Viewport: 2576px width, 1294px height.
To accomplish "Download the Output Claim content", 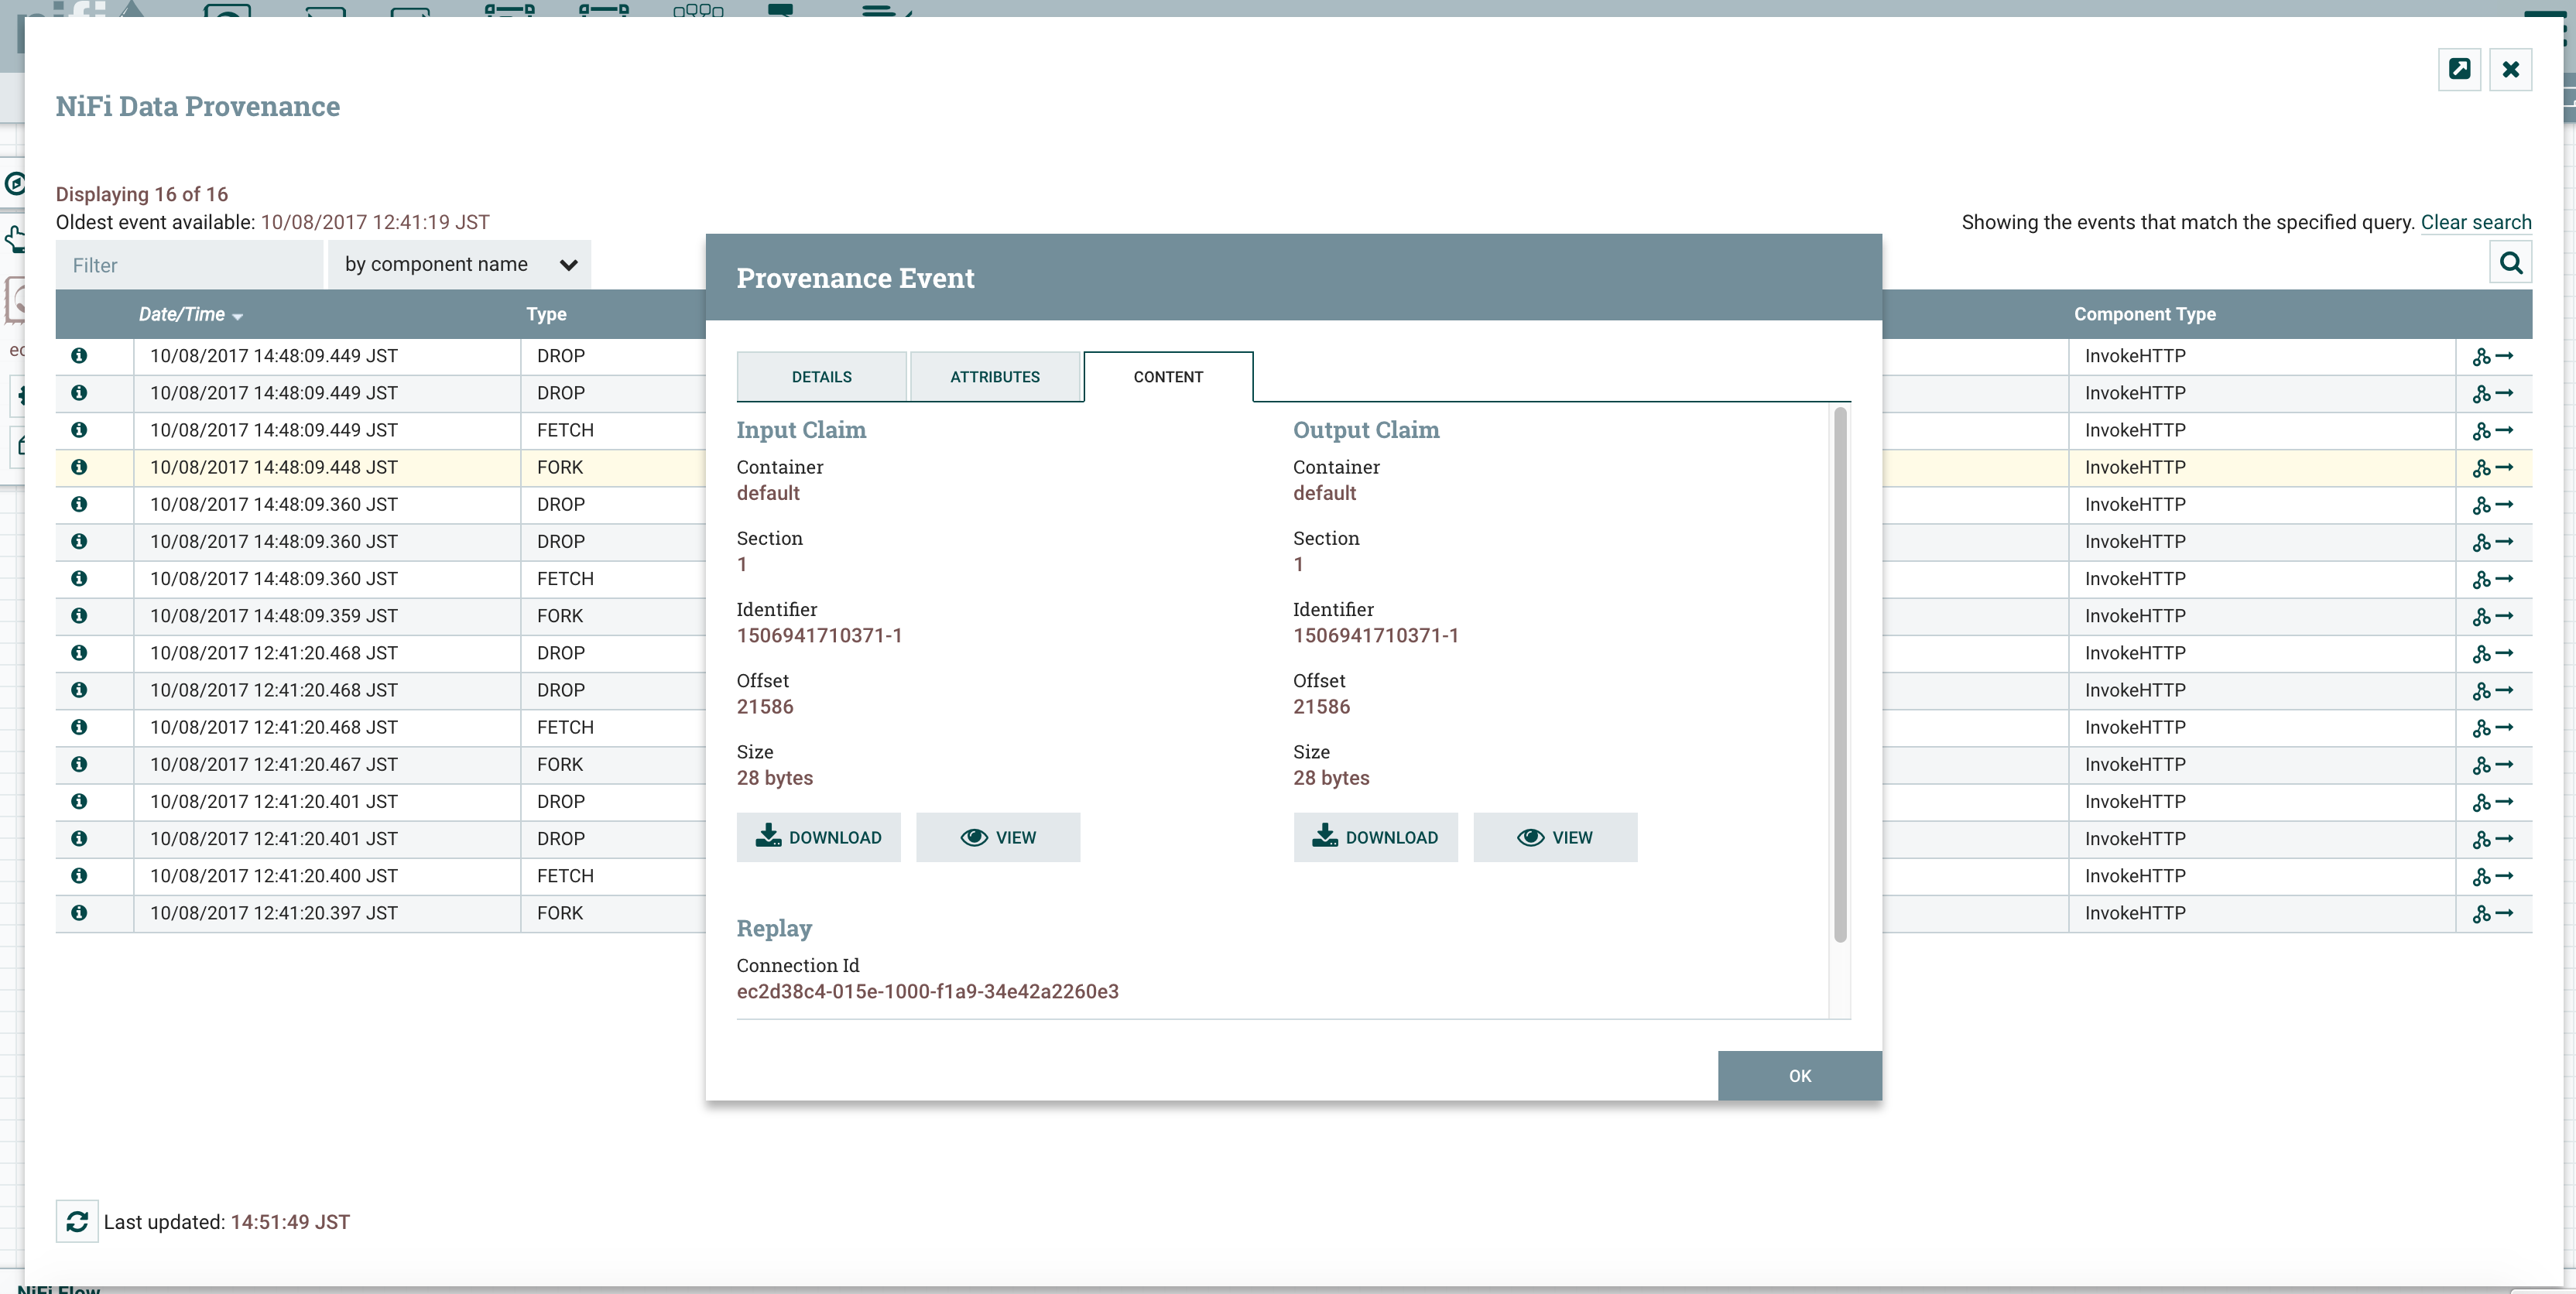I will pyautogui.click(x=1375, y=837).
